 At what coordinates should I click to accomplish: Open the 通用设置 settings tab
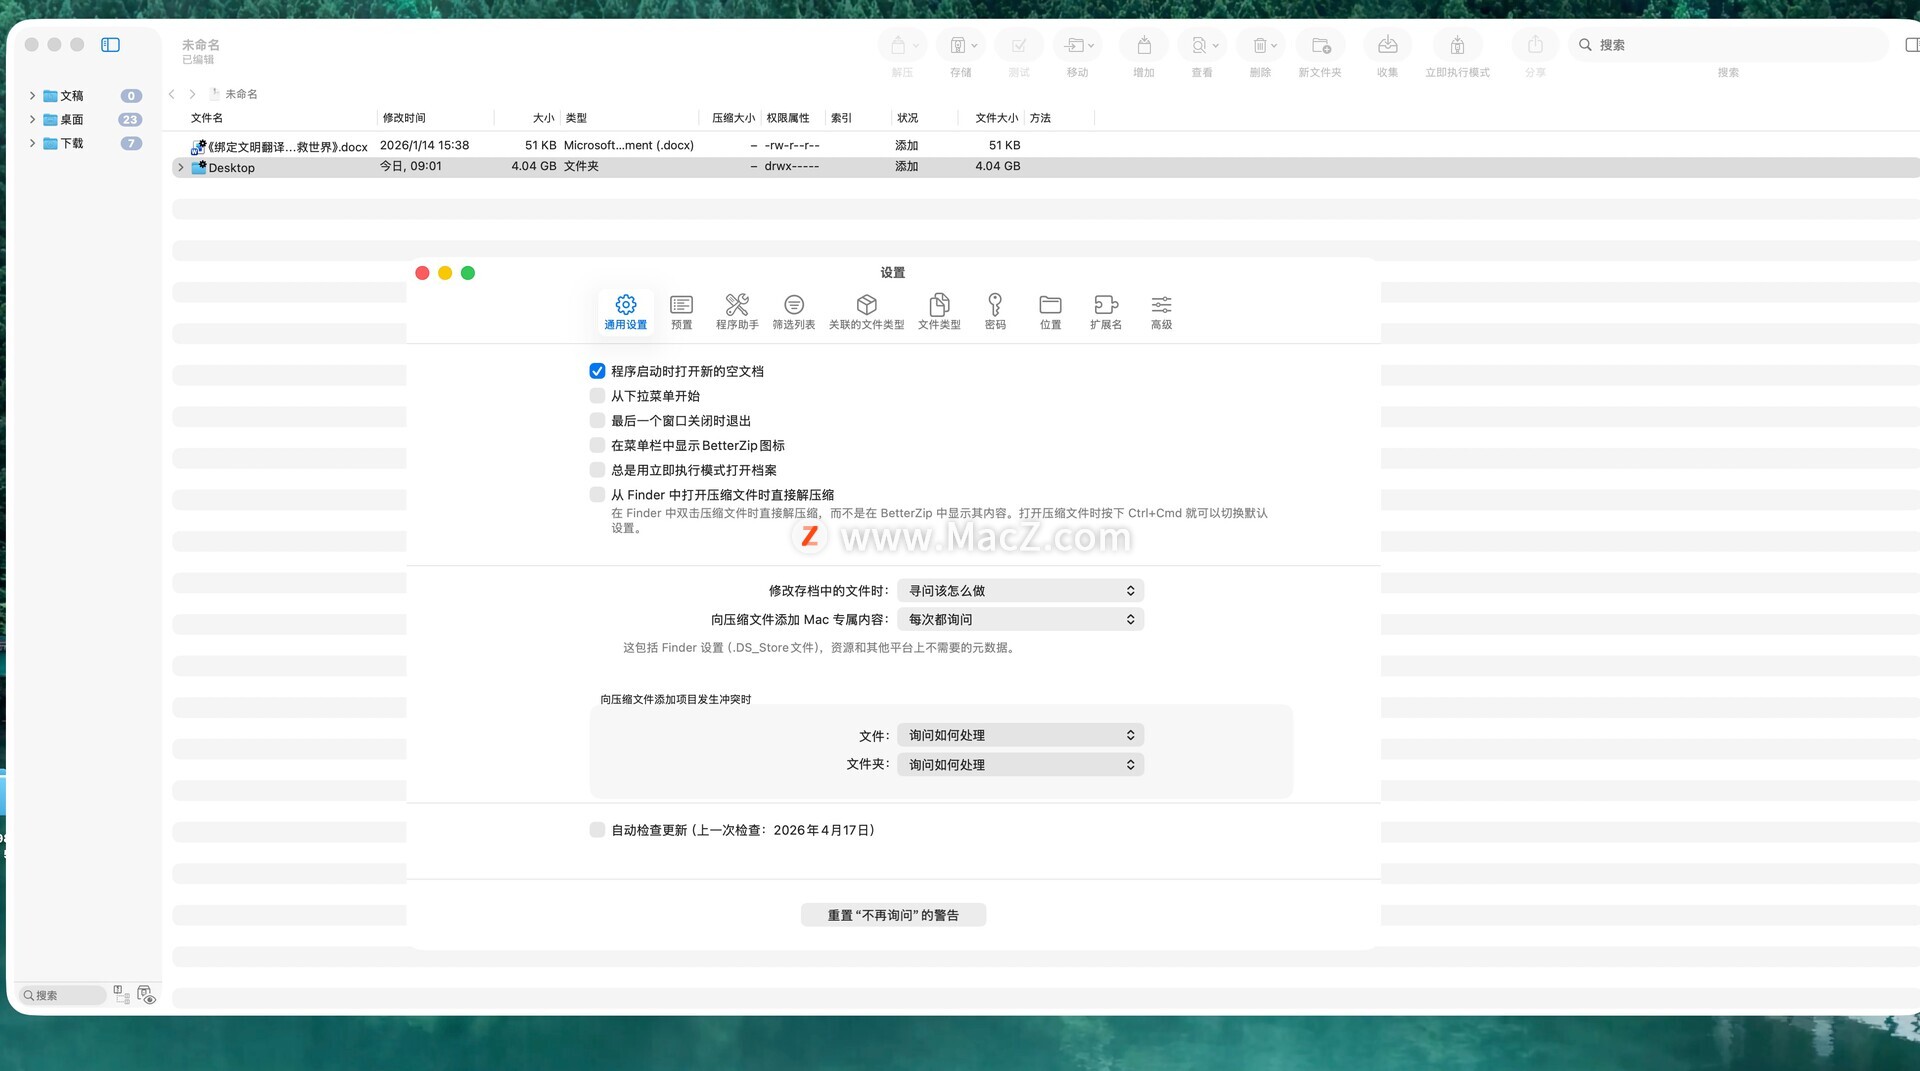pyautogui.click(x=625, y=312)
